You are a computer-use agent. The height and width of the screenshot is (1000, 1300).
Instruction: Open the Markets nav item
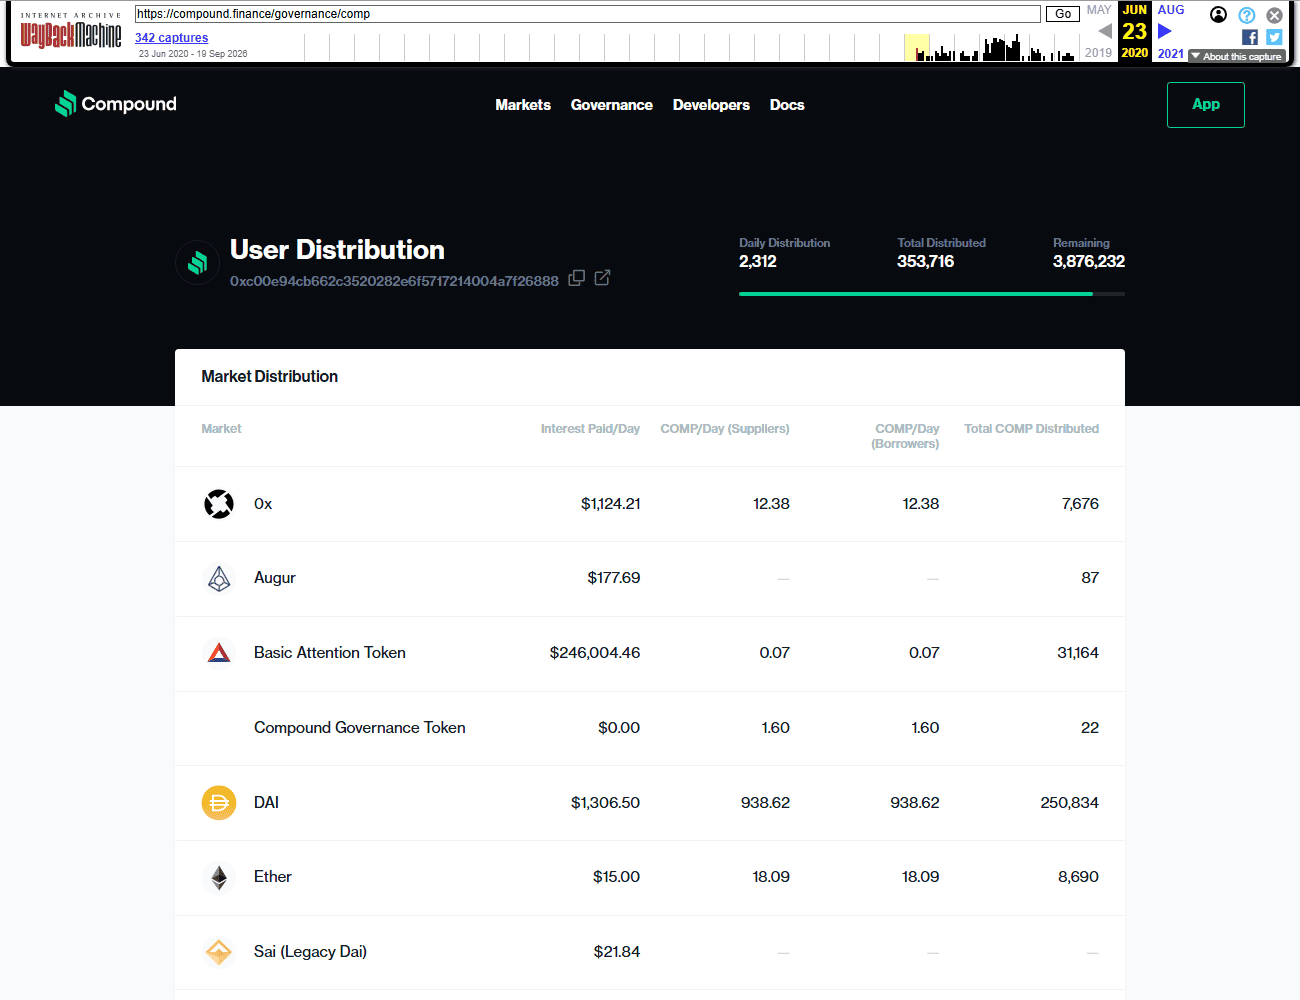pyautogui.click(x=523, y=105)
